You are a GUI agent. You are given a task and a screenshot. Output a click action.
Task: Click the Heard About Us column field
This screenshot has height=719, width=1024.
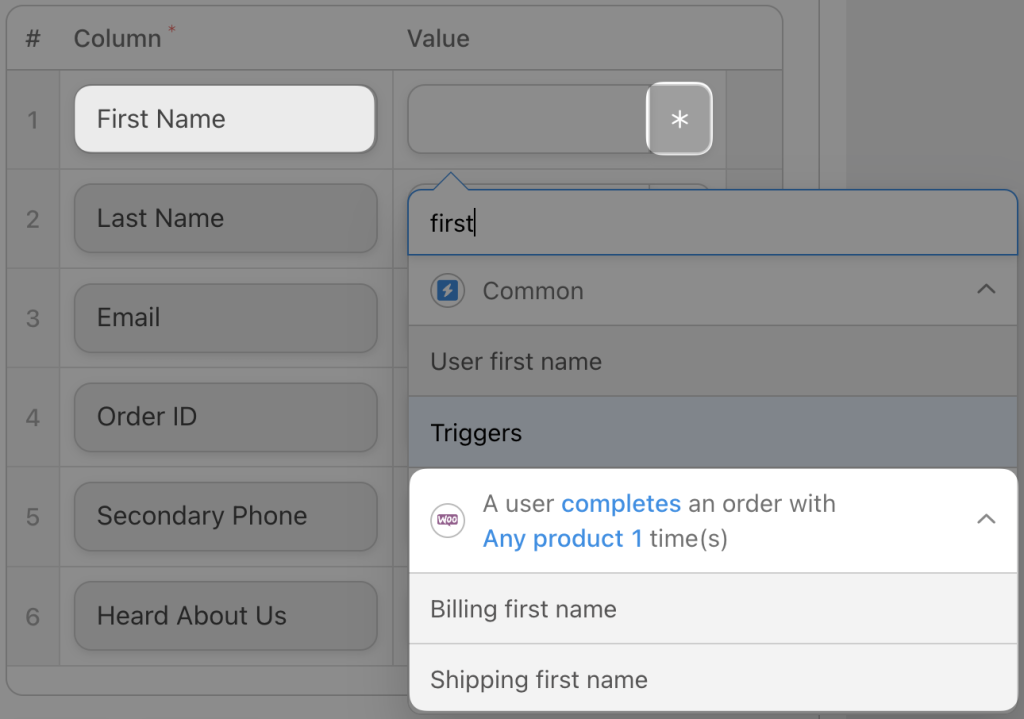coord(224,616)
